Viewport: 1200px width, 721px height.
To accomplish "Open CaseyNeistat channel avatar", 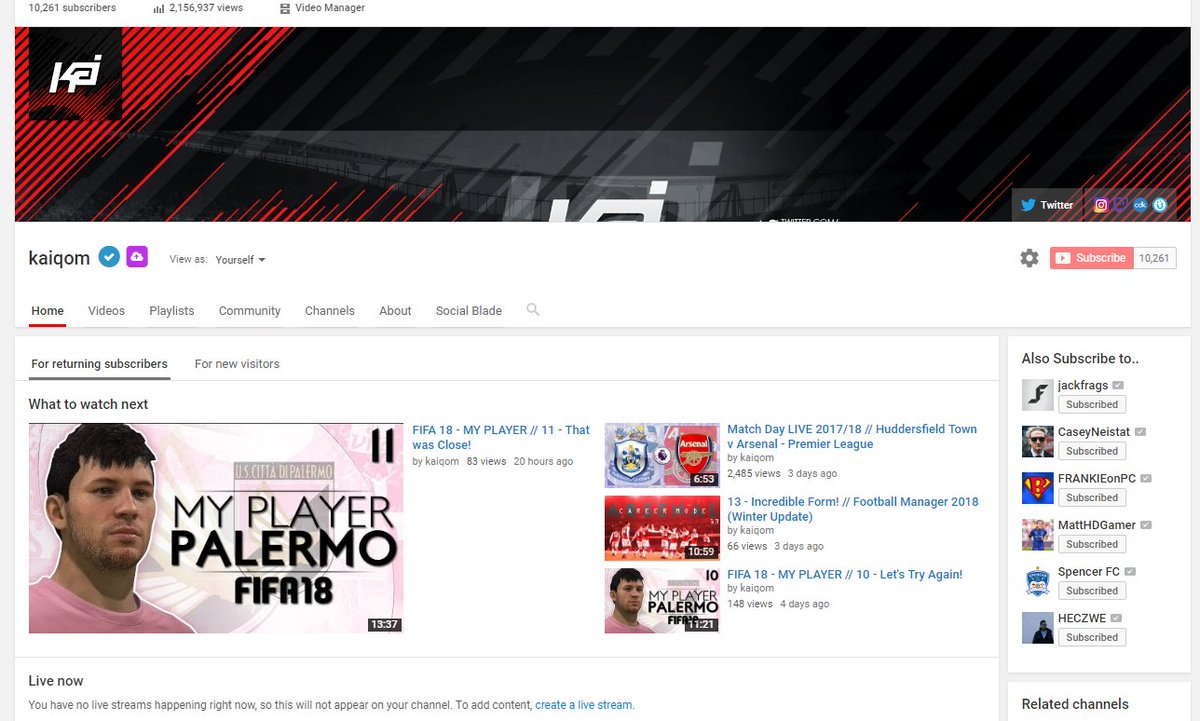I will click(1038, 441).
